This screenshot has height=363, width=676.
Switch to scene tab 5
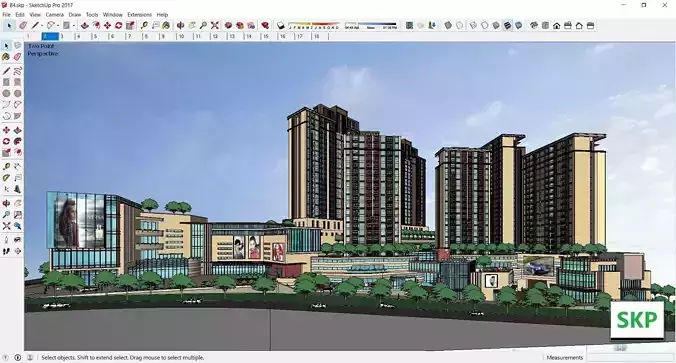100,36
